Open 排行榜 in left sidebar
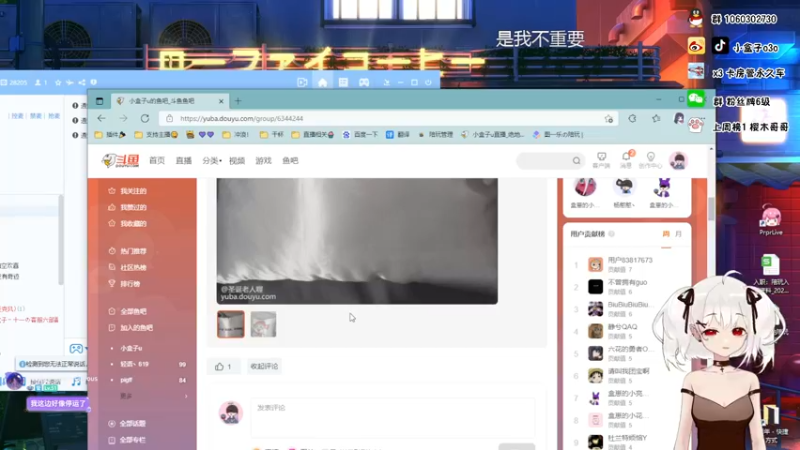 pos(124,284)
